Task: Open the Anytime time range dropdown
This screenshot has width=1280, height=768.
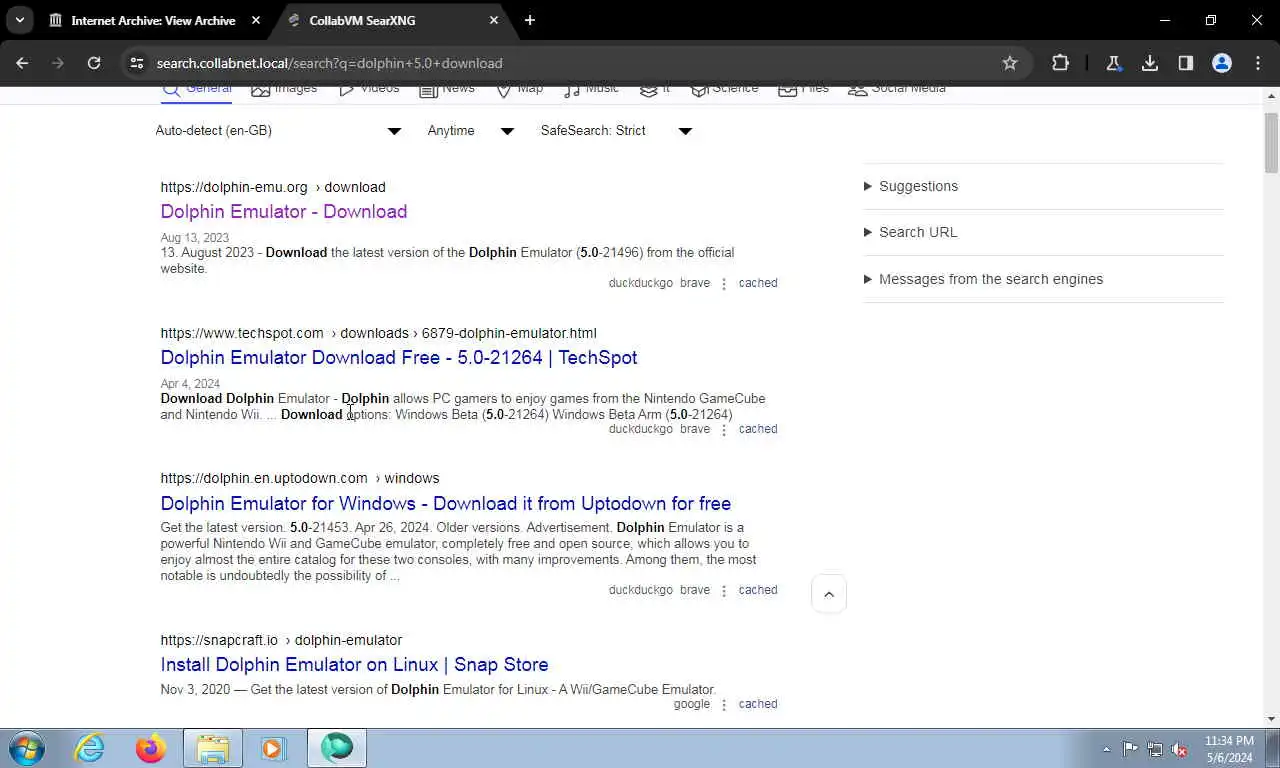Action: [470, 131]
